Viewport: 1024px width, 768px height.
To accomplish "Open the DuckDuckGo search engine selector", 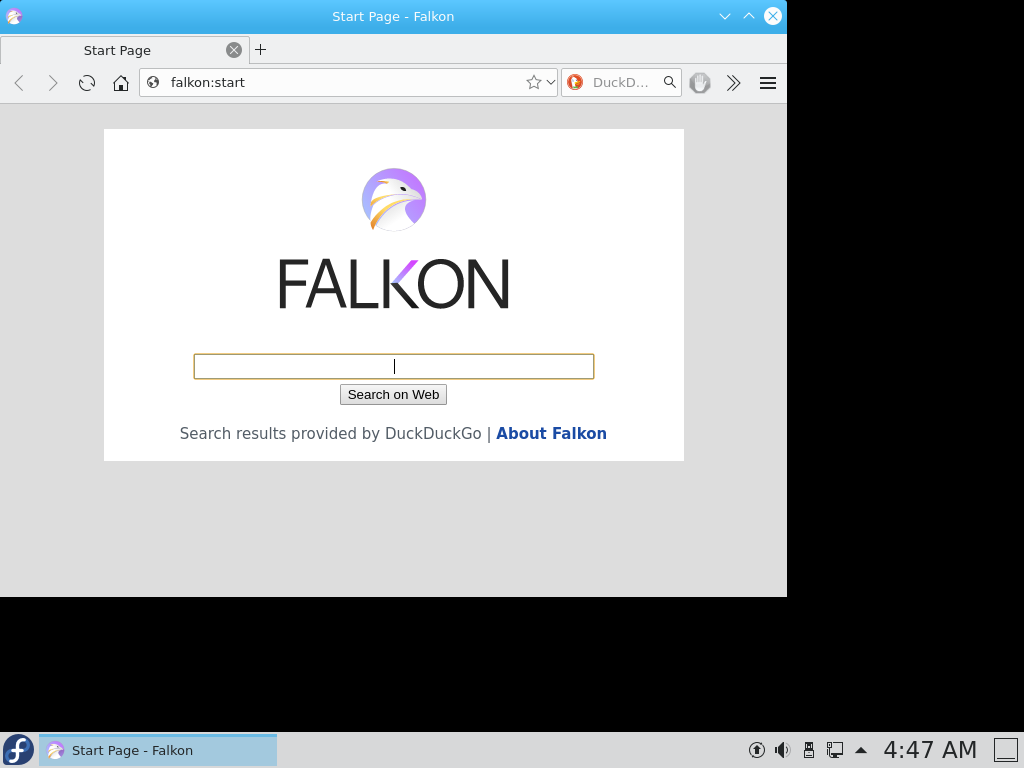I will click(575, 82).
